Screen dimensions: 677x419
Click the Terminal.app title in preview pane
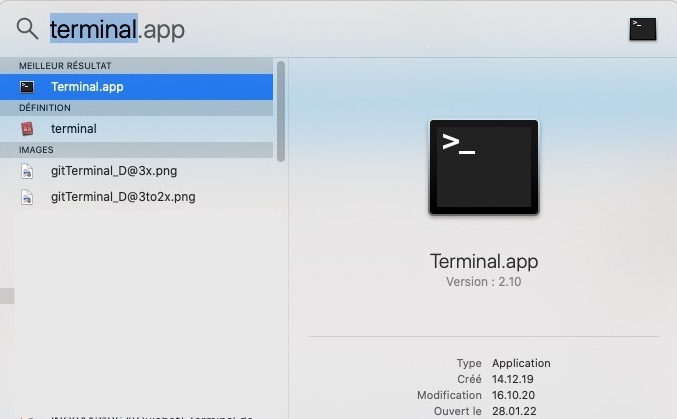[483, 262]
